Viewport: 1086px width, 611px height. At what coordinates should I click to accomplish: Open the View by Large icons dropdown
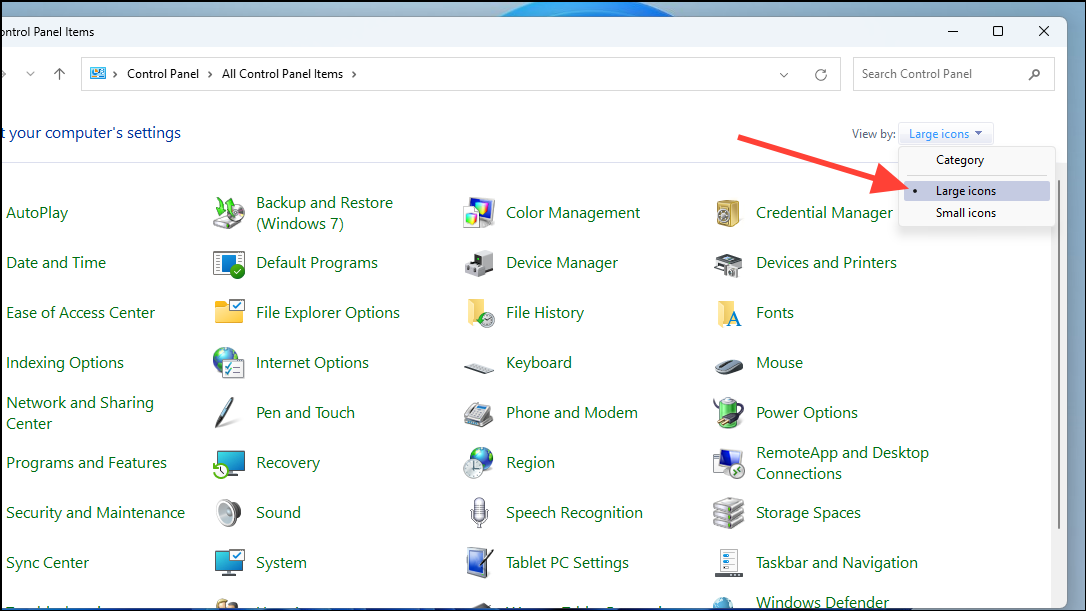pyautogui.click(x=945, y=134)
